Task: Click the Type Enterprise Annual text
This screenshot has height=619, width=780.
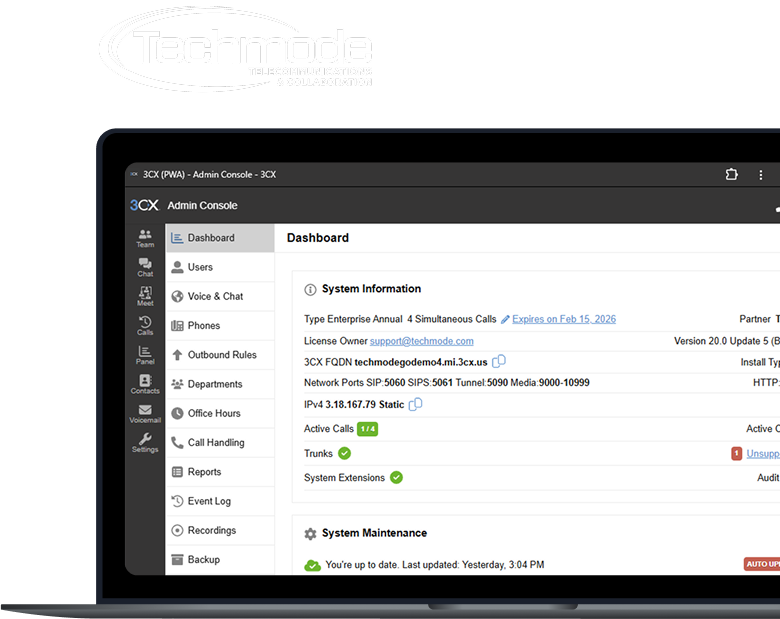Action: coord(353,319)
